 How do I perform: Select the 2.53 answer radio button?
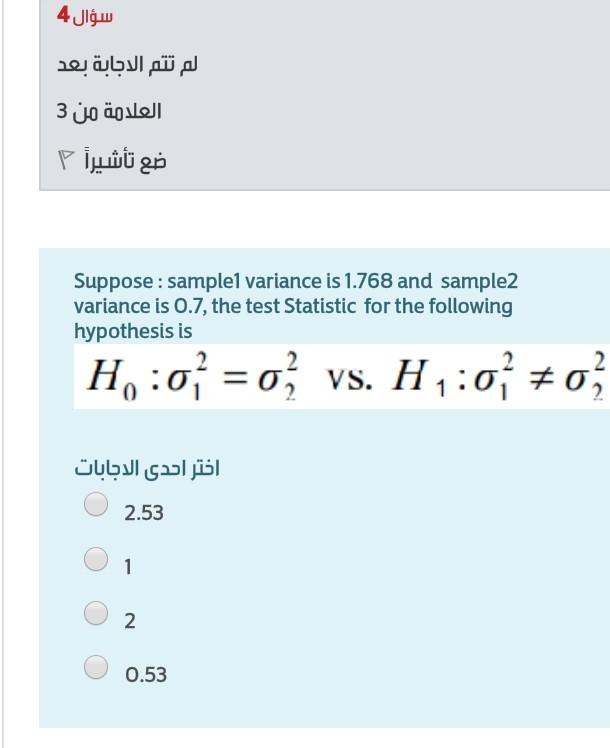[x=96, y=504]
